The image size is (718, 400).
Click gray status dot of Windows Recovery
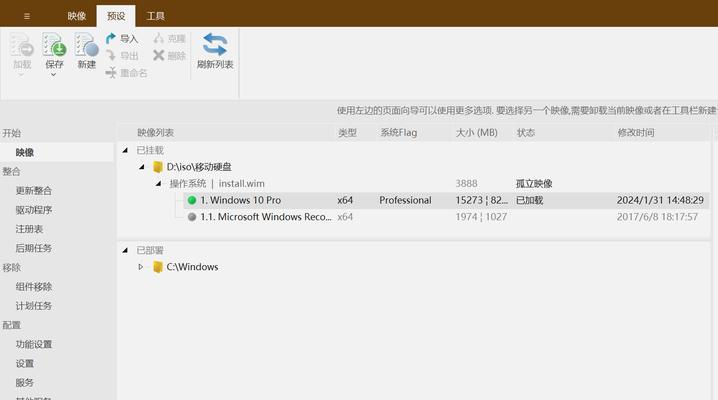[x=192, y=217]
